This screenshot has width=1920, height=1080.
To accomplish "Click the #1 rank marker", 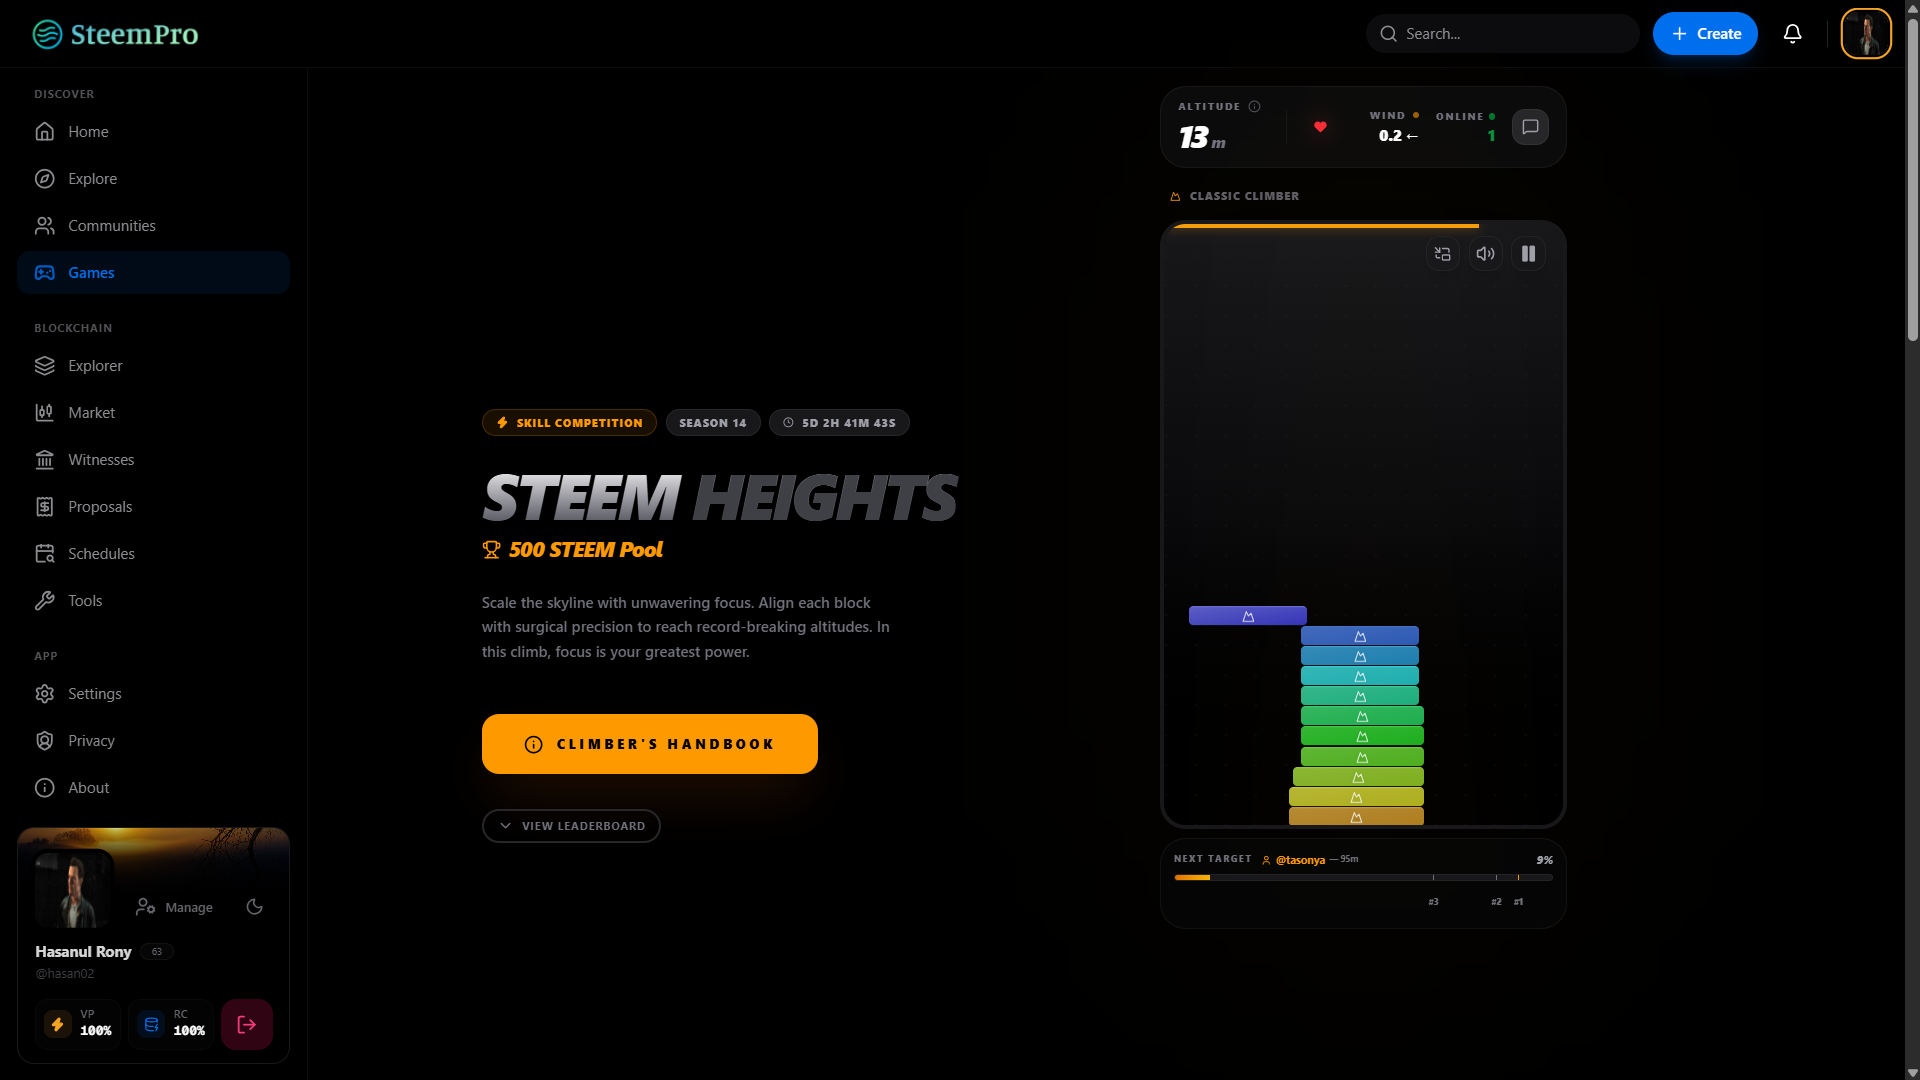I will tap(1518, 902).
